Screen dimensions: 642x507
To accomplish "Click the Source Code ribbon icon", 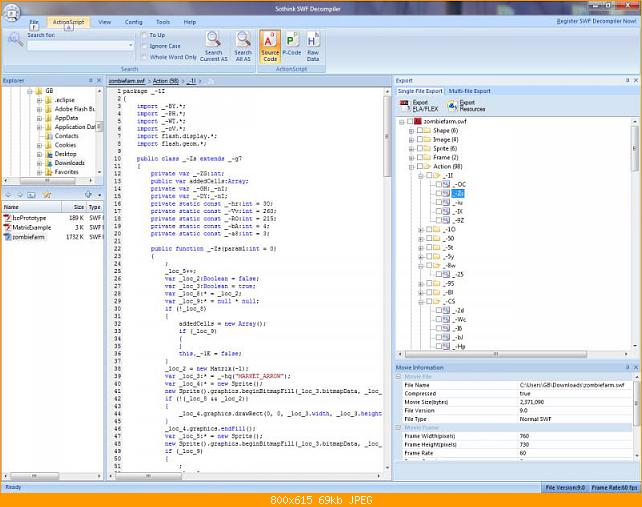I will coord(270,46).
